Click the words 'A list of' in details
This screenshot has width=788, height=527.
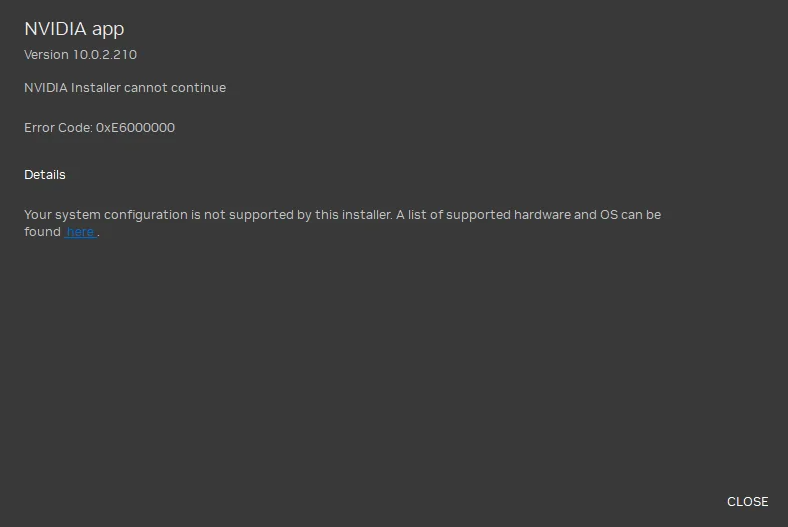coord(412,215)
